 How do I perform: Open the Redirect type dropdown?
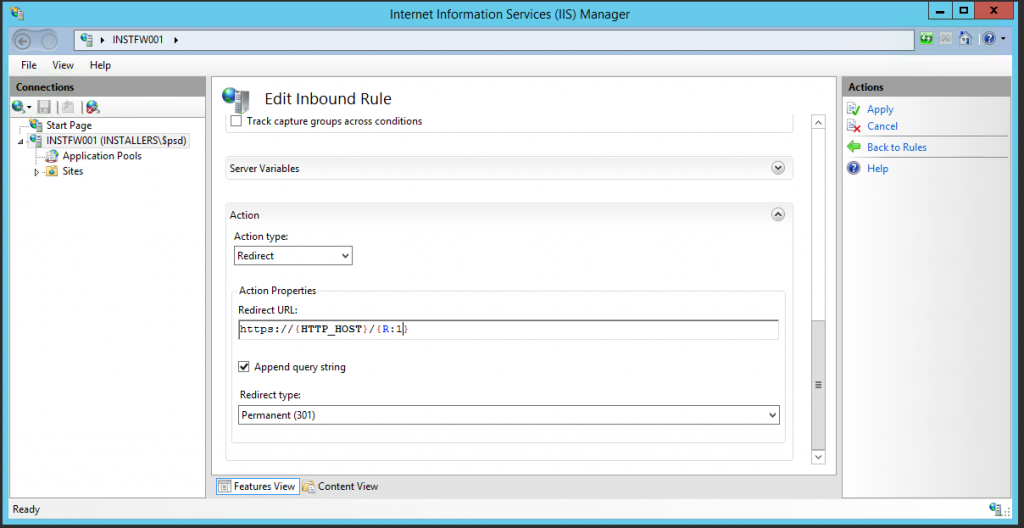point(509,415)
